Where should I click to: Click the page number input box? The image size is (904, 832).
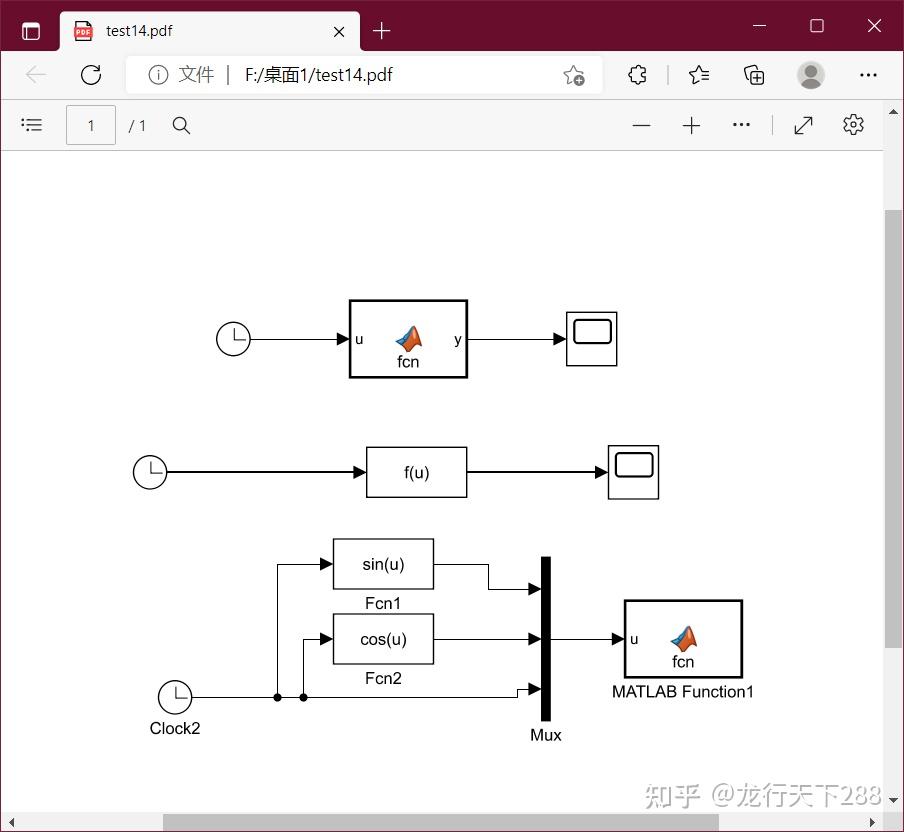[90, 124]
